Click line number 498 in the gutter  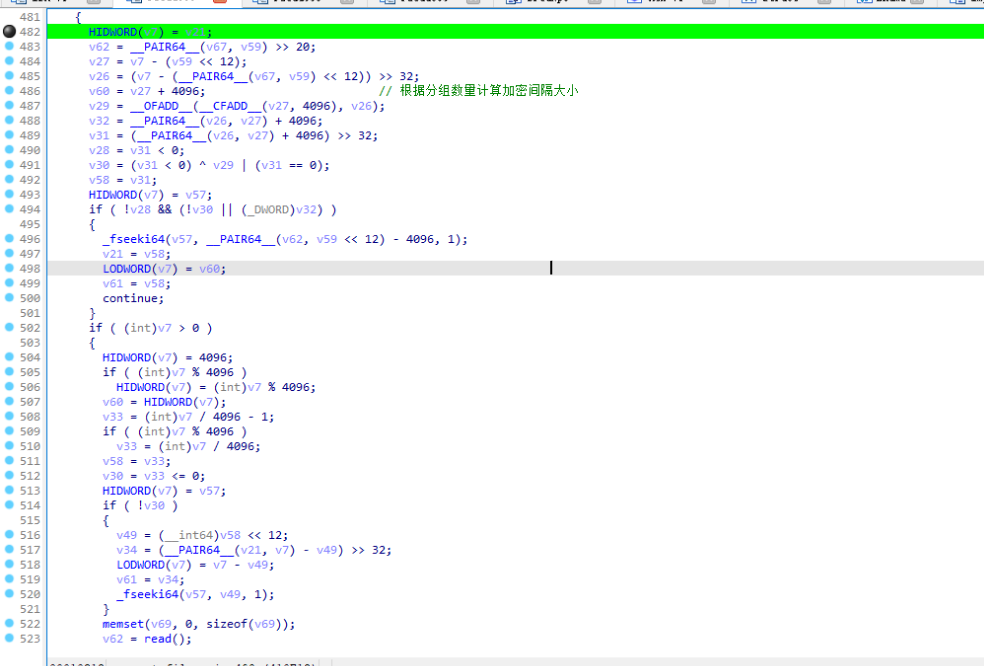coord(30,269)
